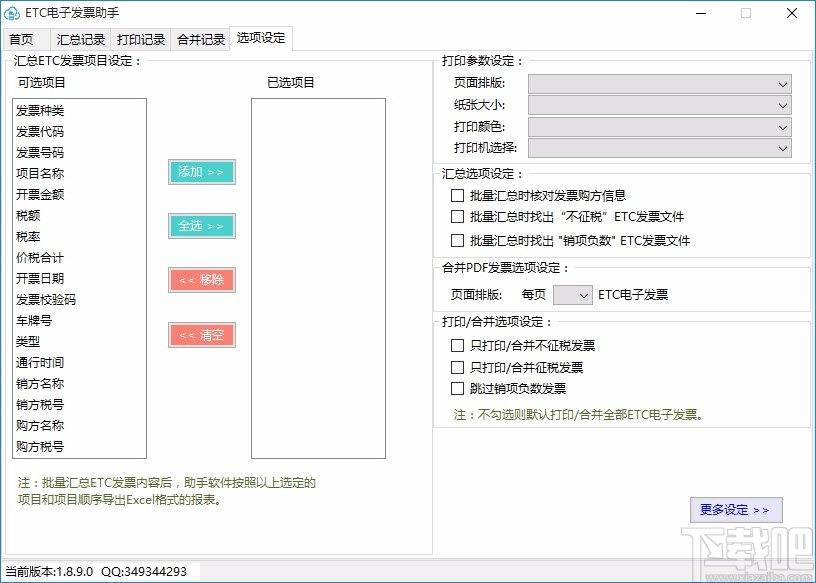Toggle 跳过销项负数发票 option

[457, 389]
